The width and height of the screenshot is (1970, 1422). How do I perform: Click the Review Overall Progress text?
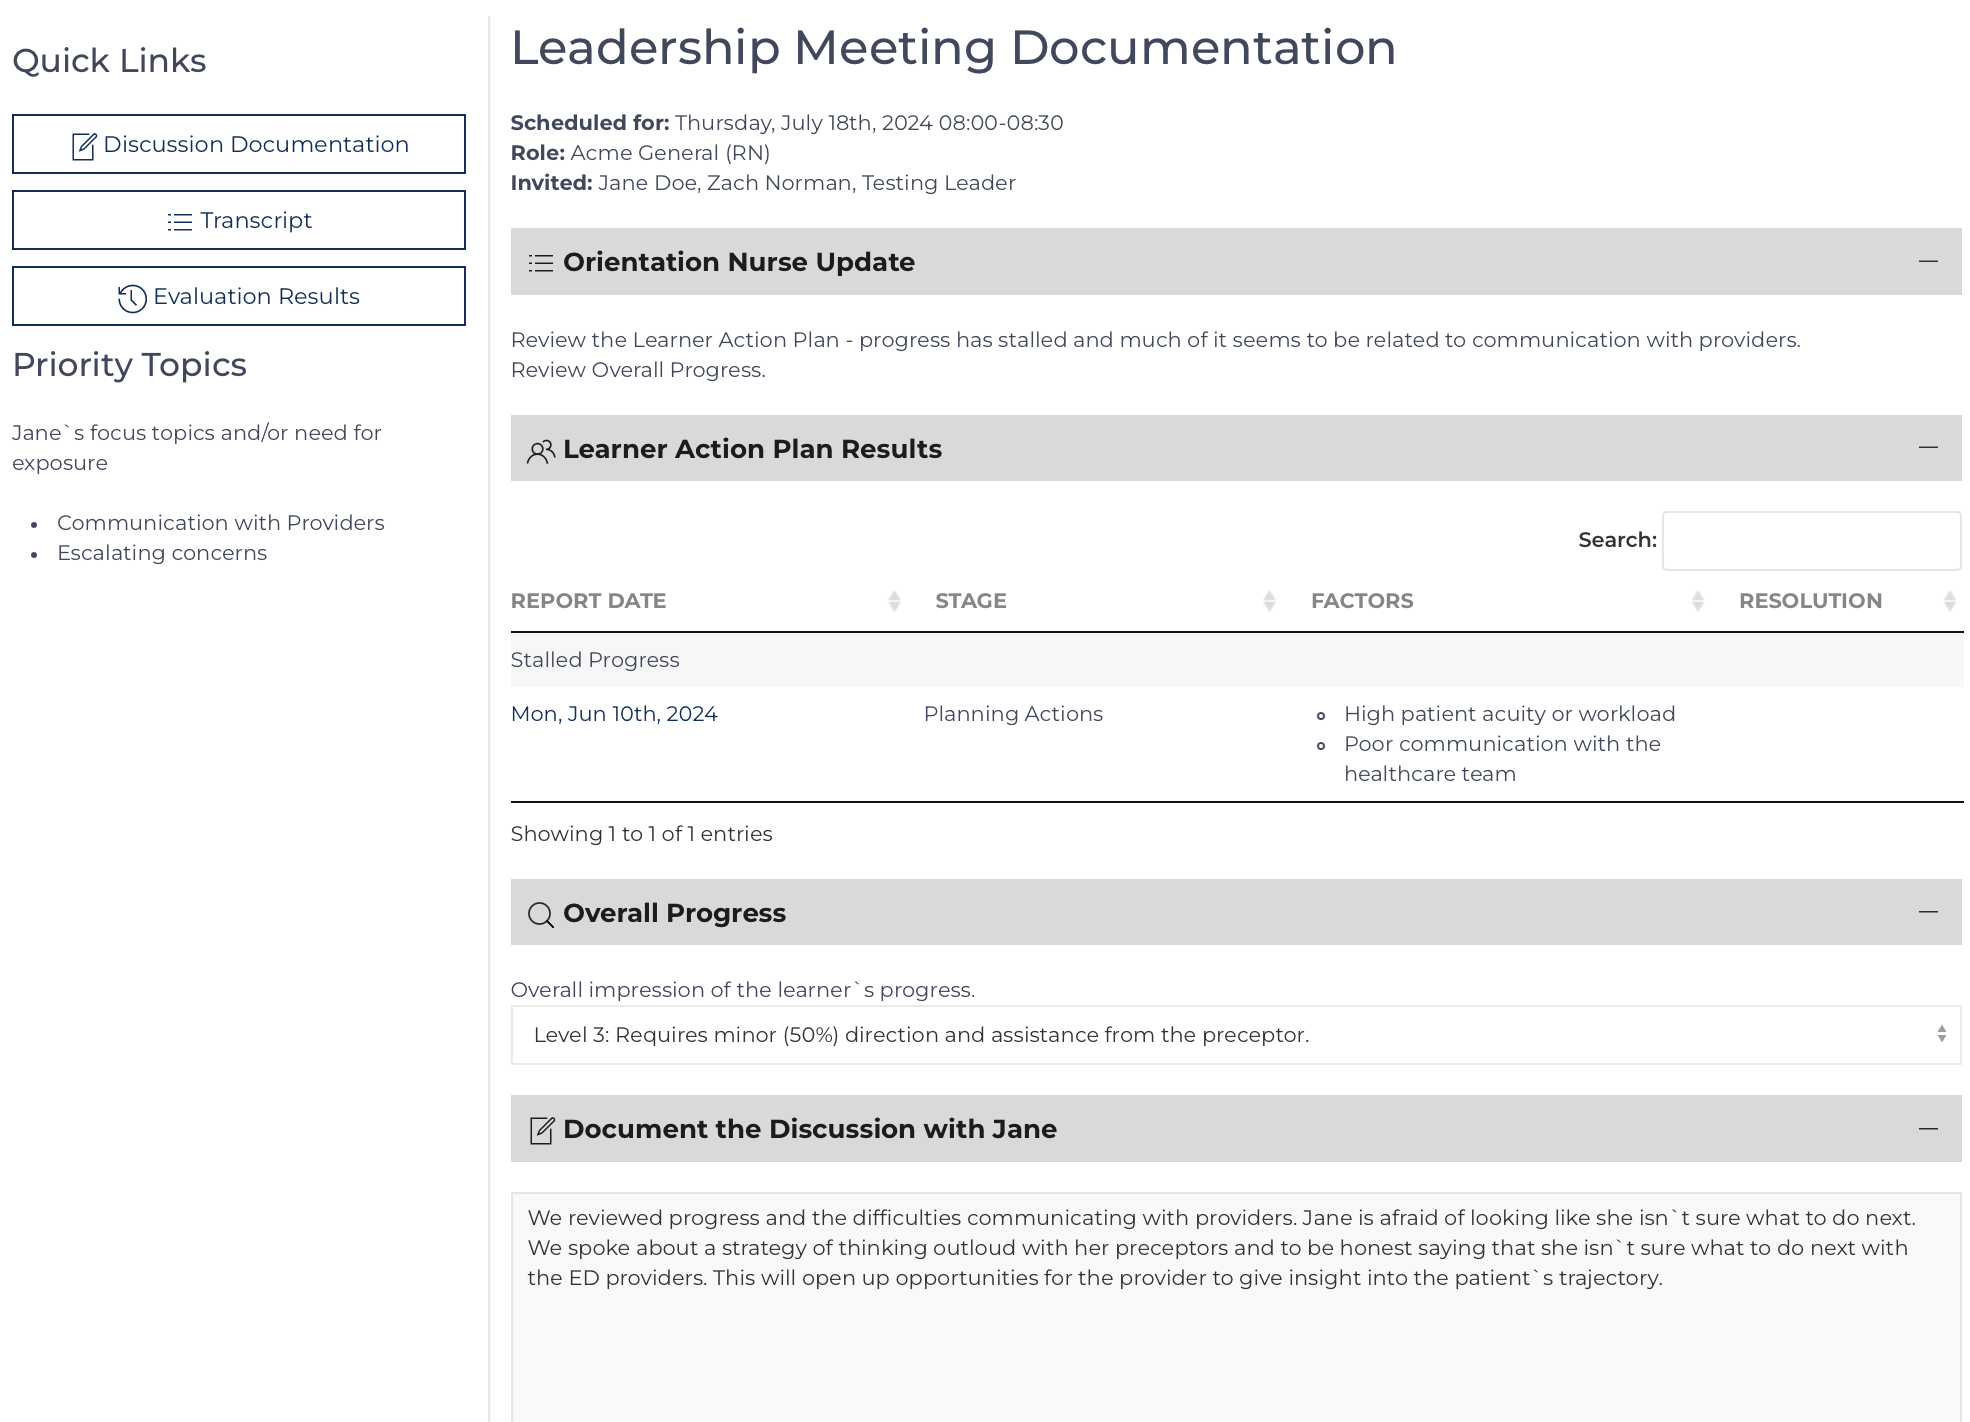click(638, 370)
